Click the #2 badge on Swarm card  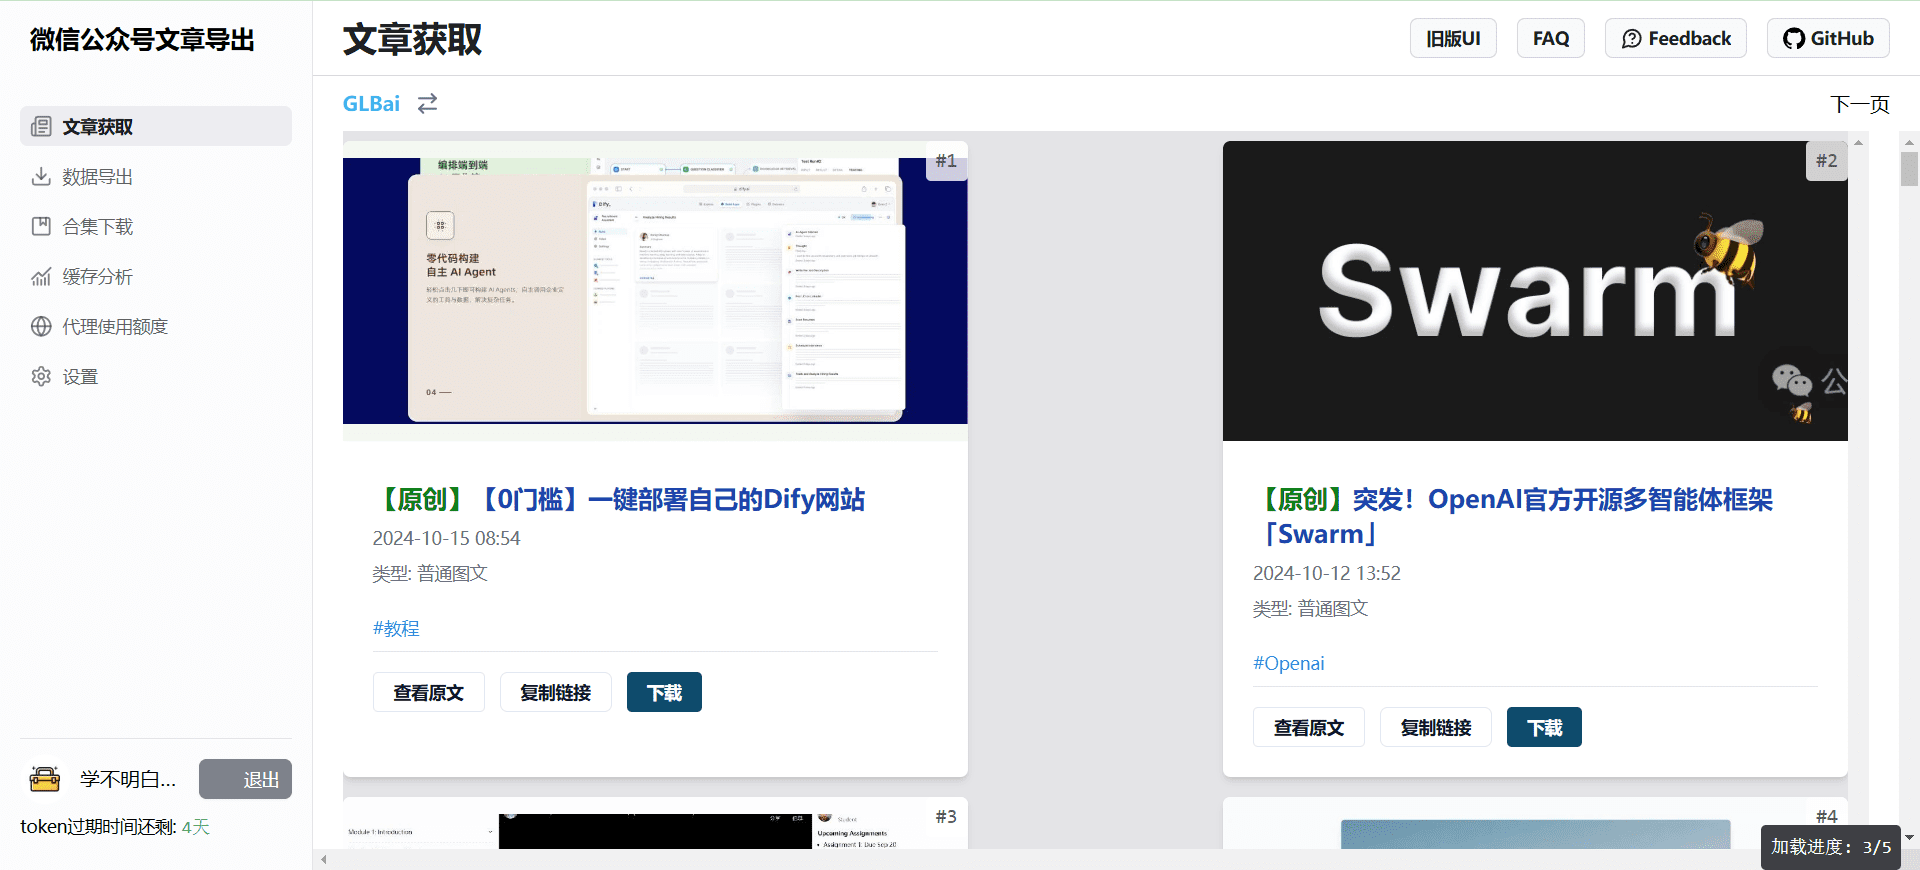pyautogui.click(x=1826, y=161)
